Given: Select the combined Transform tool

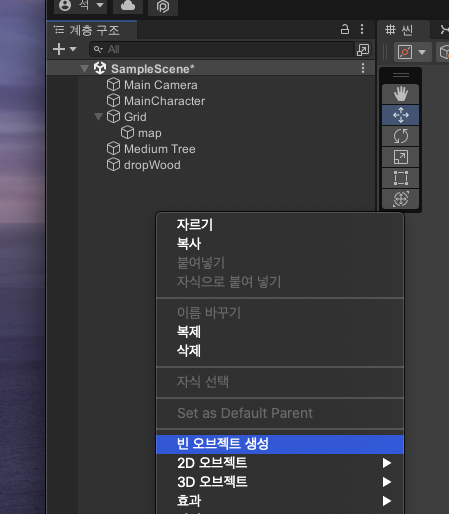Looking at the screenshot, I should [400, 199].
